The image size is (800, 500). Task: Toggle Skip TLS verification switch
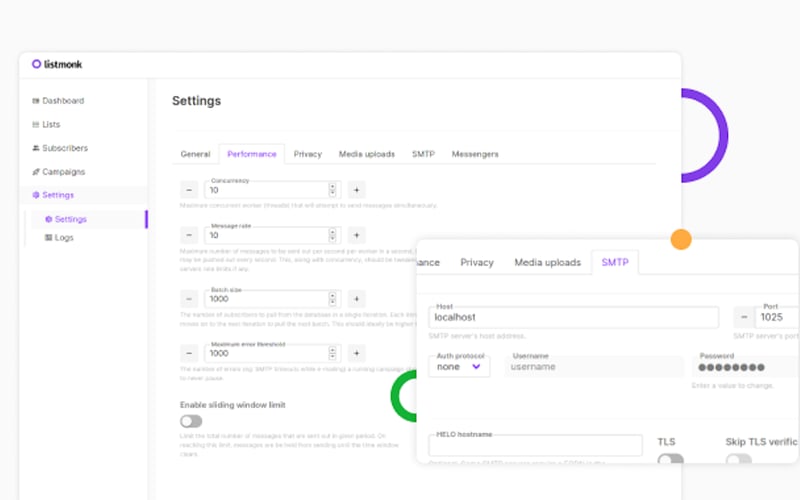[739, 459]
